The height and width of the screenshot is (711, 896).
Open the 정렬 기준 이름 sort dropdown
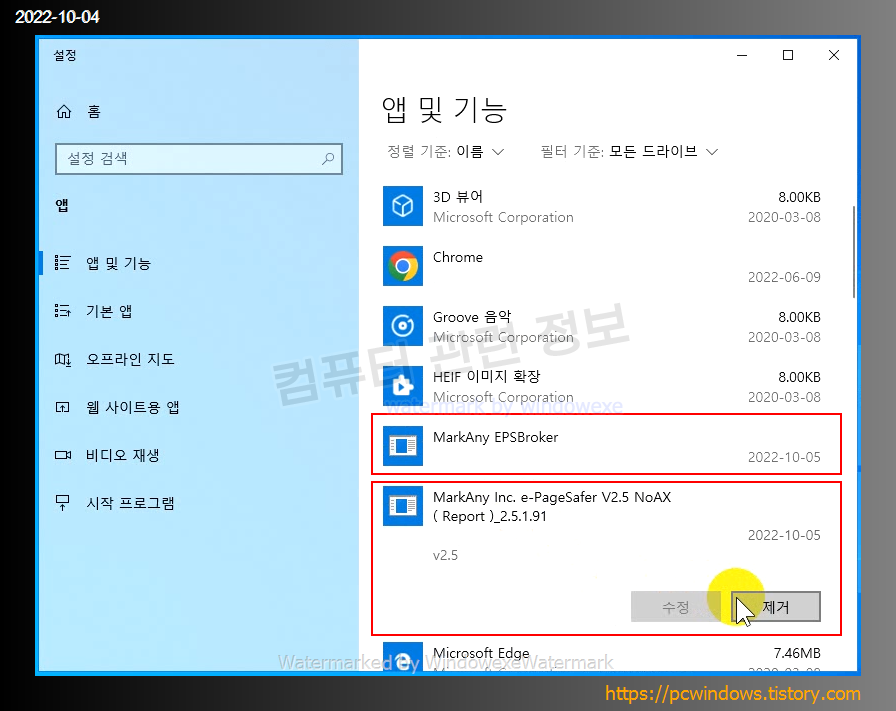446,151
